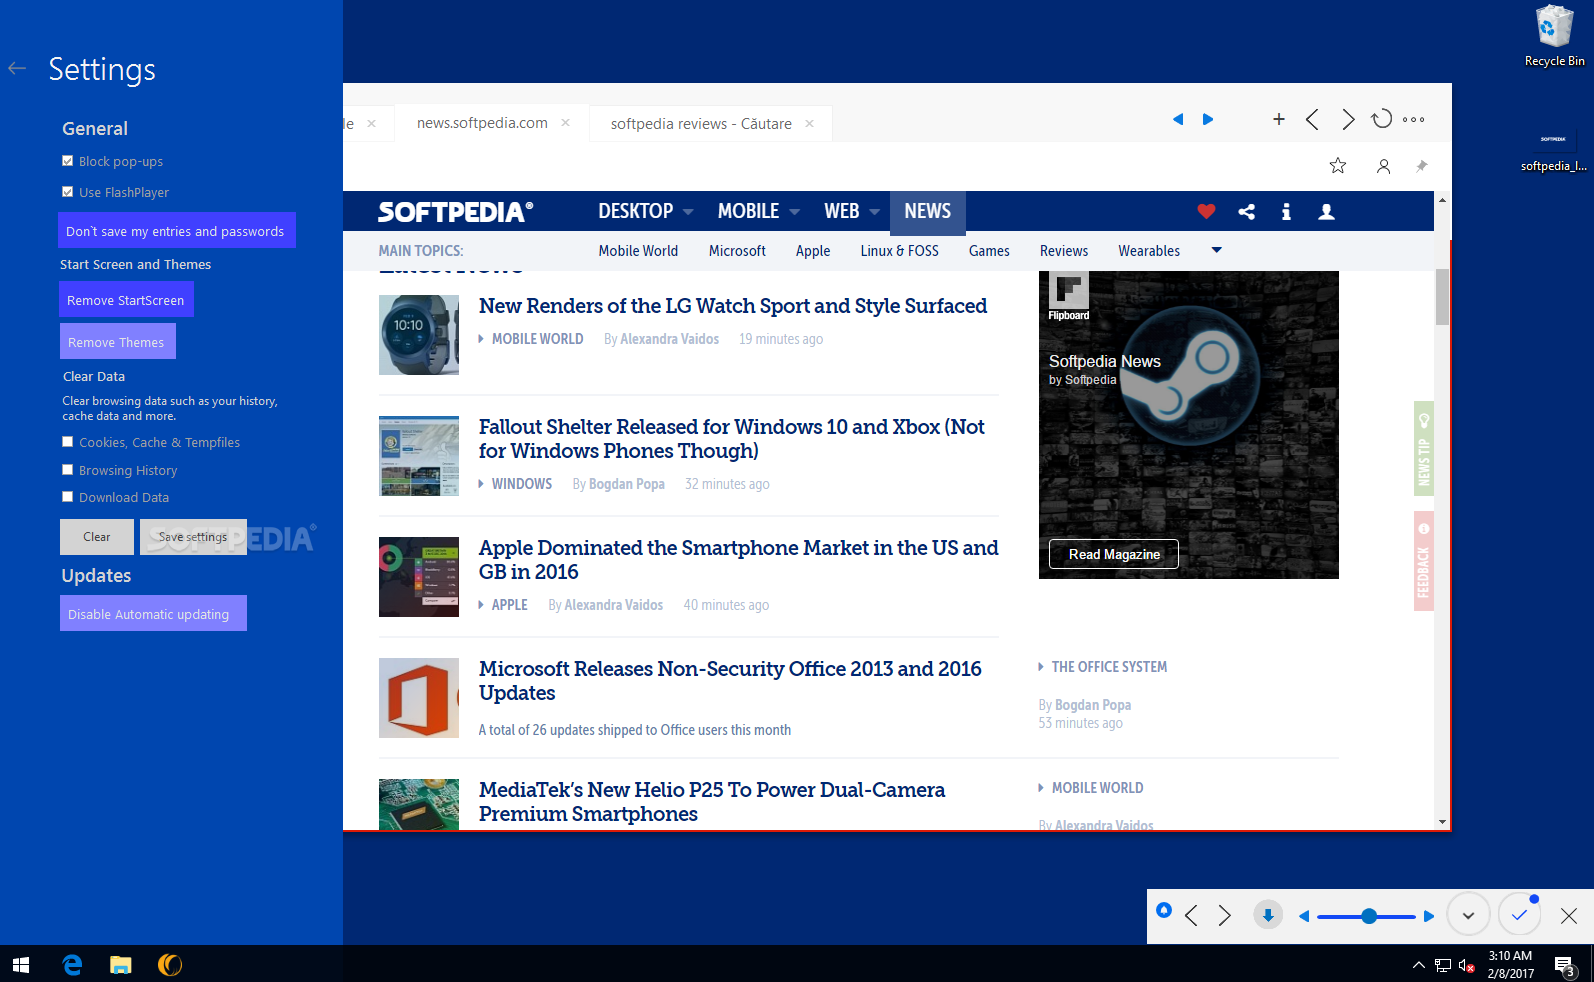Click Save settings button
Image resolution: width=1594 pixels, height=982 pixels.
(193, 537)
